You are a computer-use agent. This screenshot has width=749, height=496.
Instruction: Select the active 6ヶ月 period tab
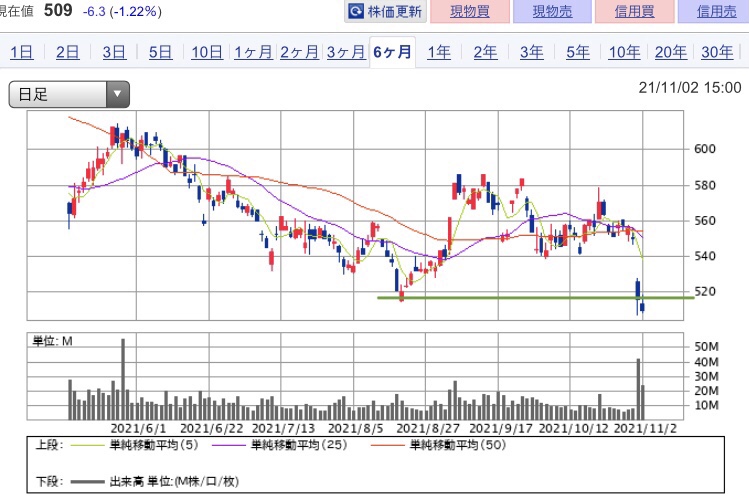click(x=392, y=52)
